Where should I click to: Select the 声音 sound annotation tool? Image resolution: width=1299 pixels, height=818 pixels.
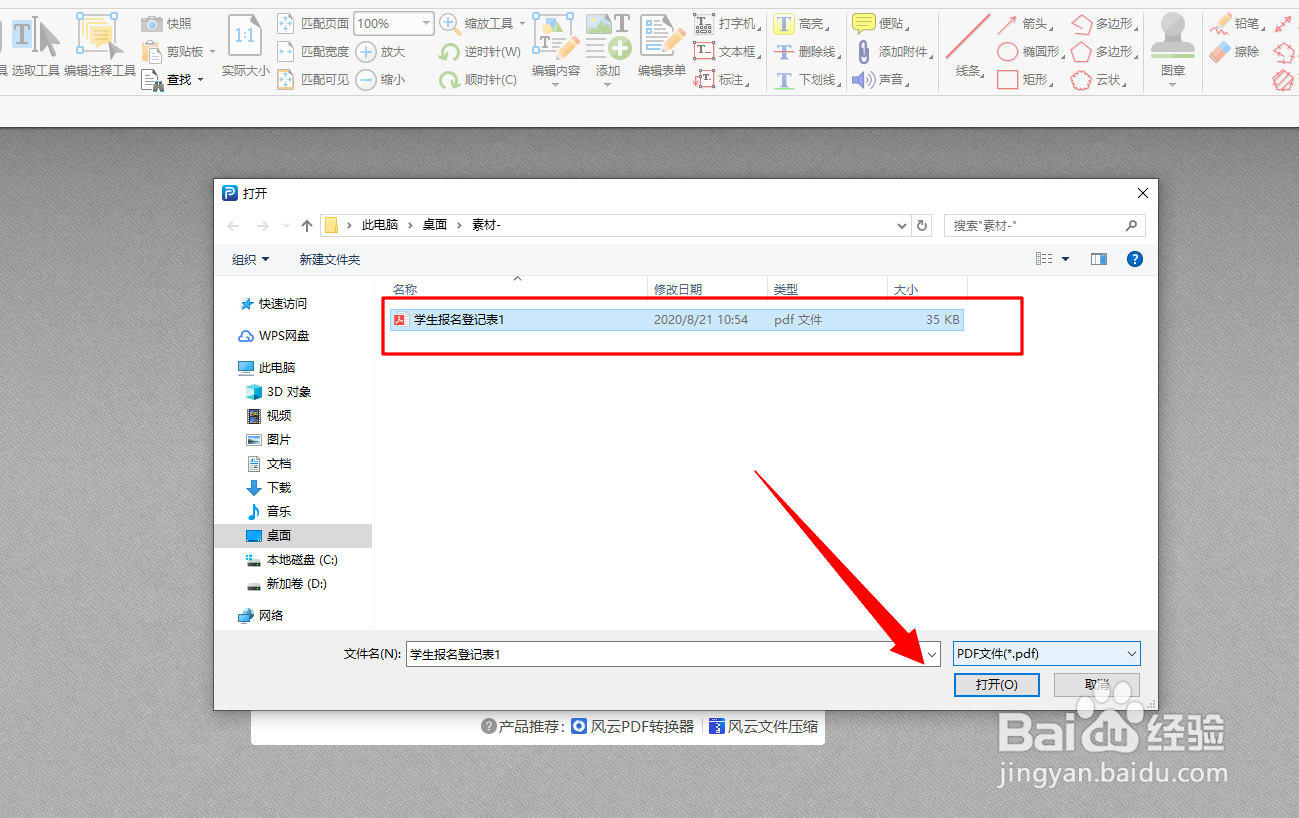[x=879, y=79]
